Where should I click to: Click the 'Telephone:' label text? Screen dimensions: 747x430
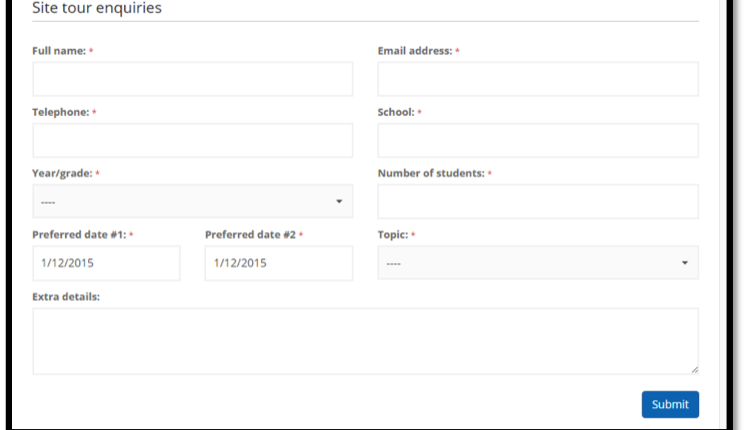pyautogui.click(x=60, y=113)
